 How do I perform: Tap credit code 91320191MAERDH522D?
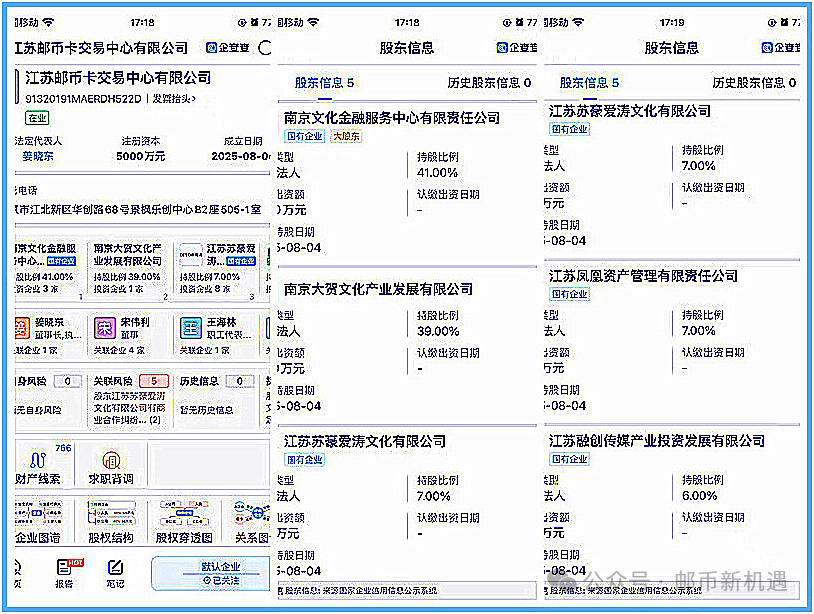pos(83,99)
